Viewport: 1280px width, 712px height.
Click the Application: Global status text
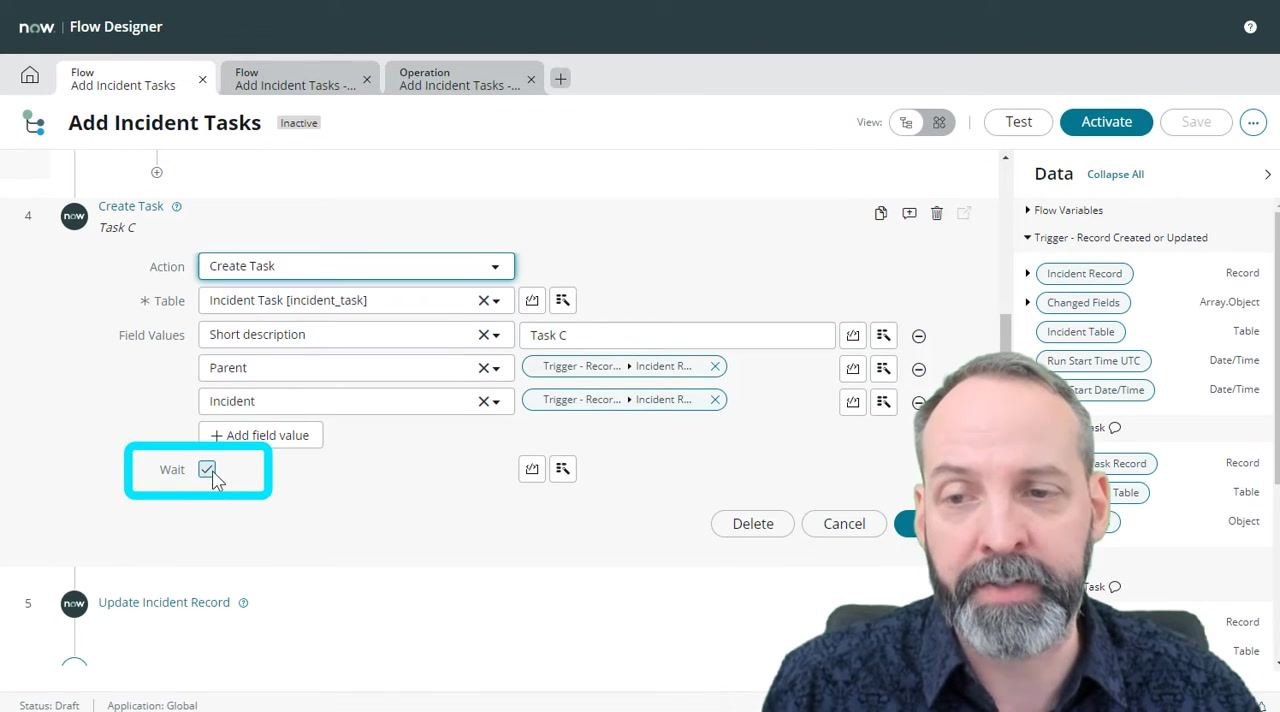(152, 705)
